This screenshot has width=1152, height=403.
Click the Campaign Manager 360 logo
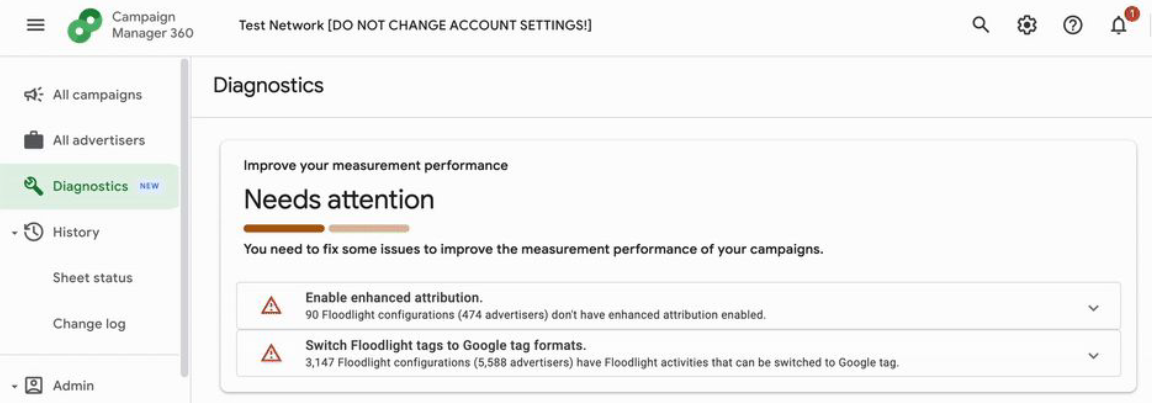click(x=85, y=26)
